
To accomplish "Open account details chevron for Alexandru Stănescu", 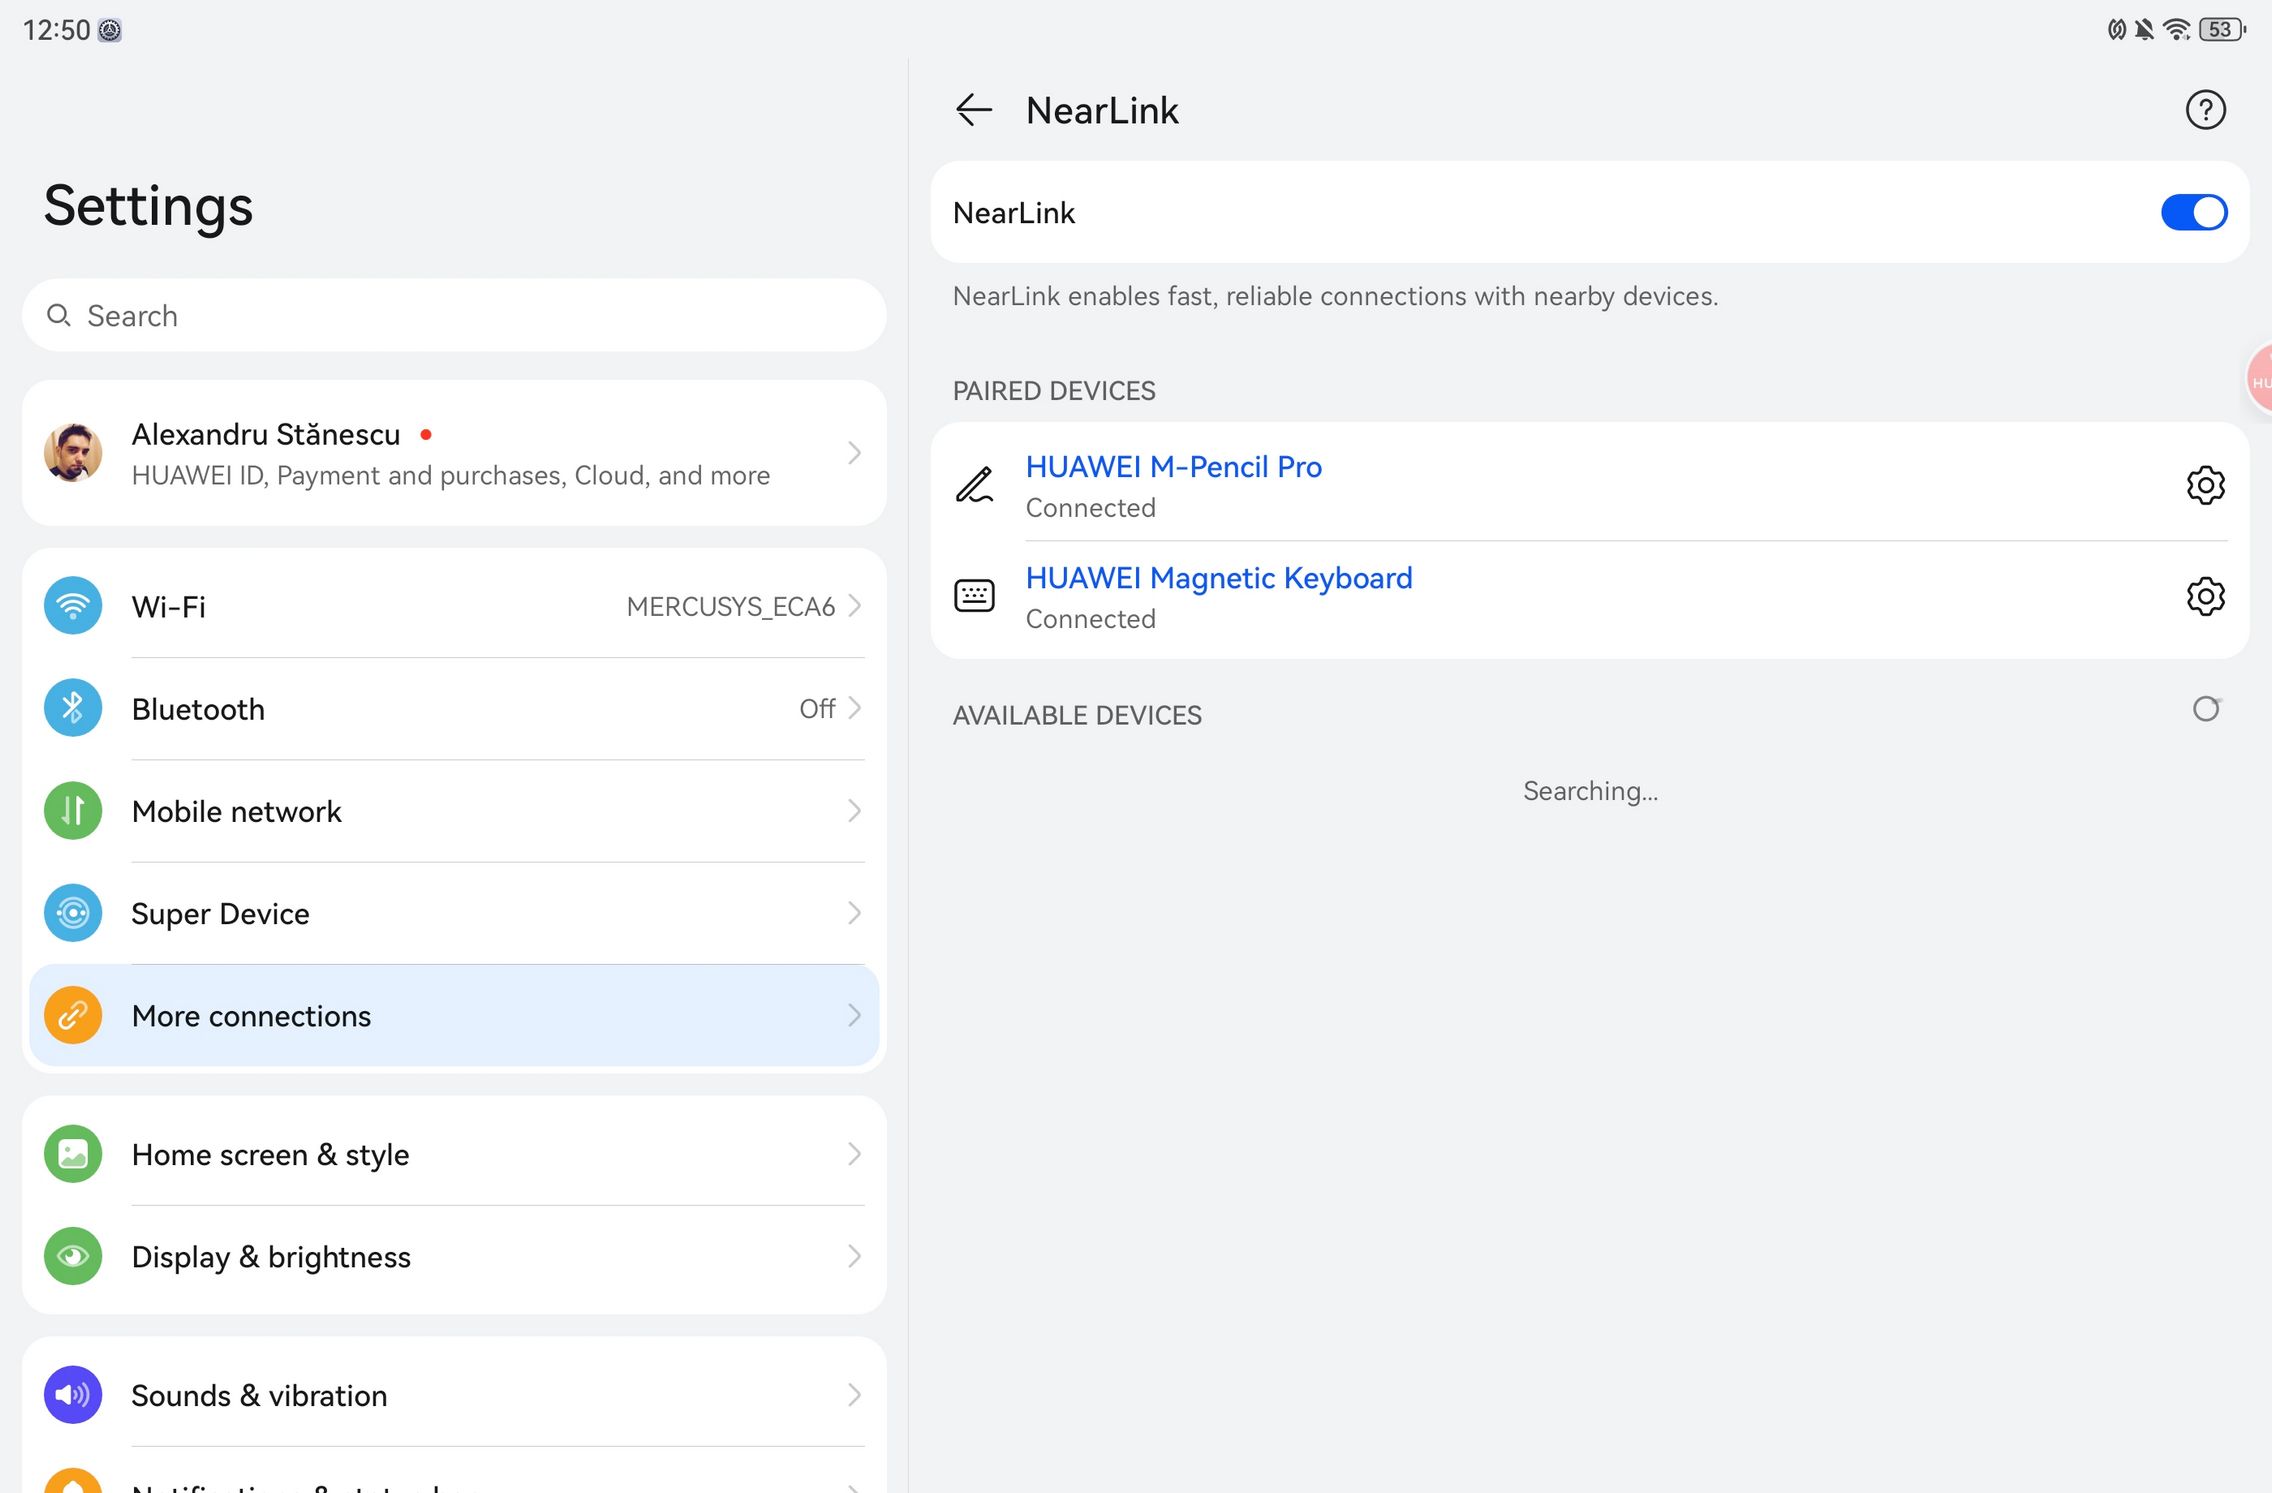I will (x=854, y=453).
